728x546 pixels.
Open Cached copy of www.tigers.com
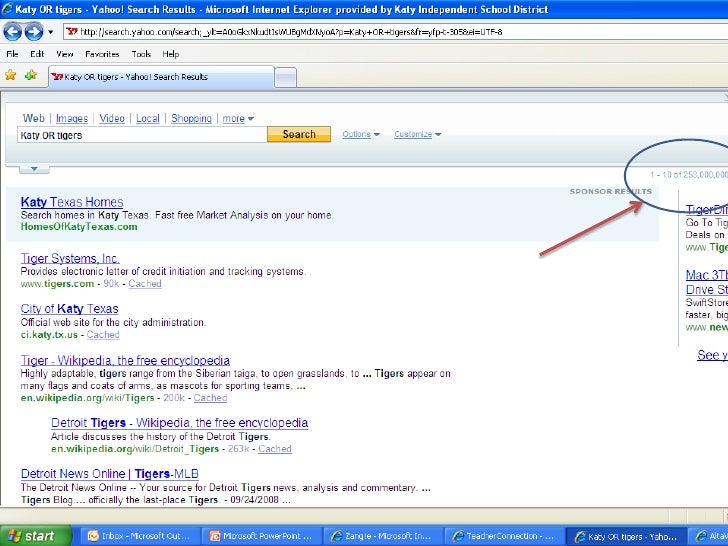[145, 284]
